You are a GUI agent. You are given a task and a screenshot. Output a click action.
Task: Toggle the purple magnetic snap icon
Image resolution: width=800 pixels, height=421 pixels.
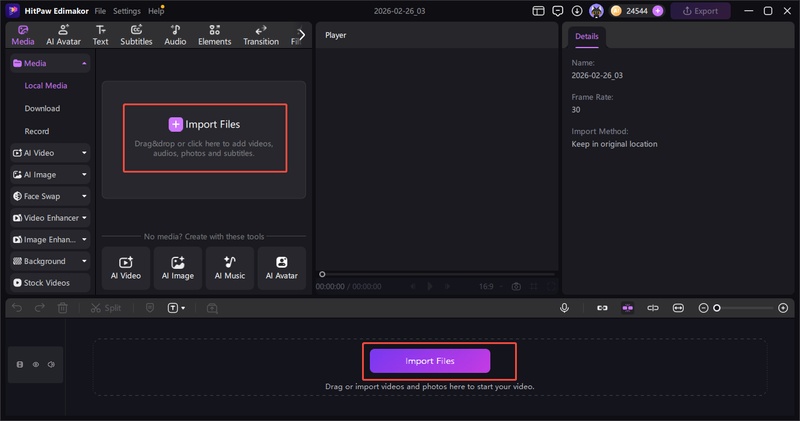click(628, 308)
